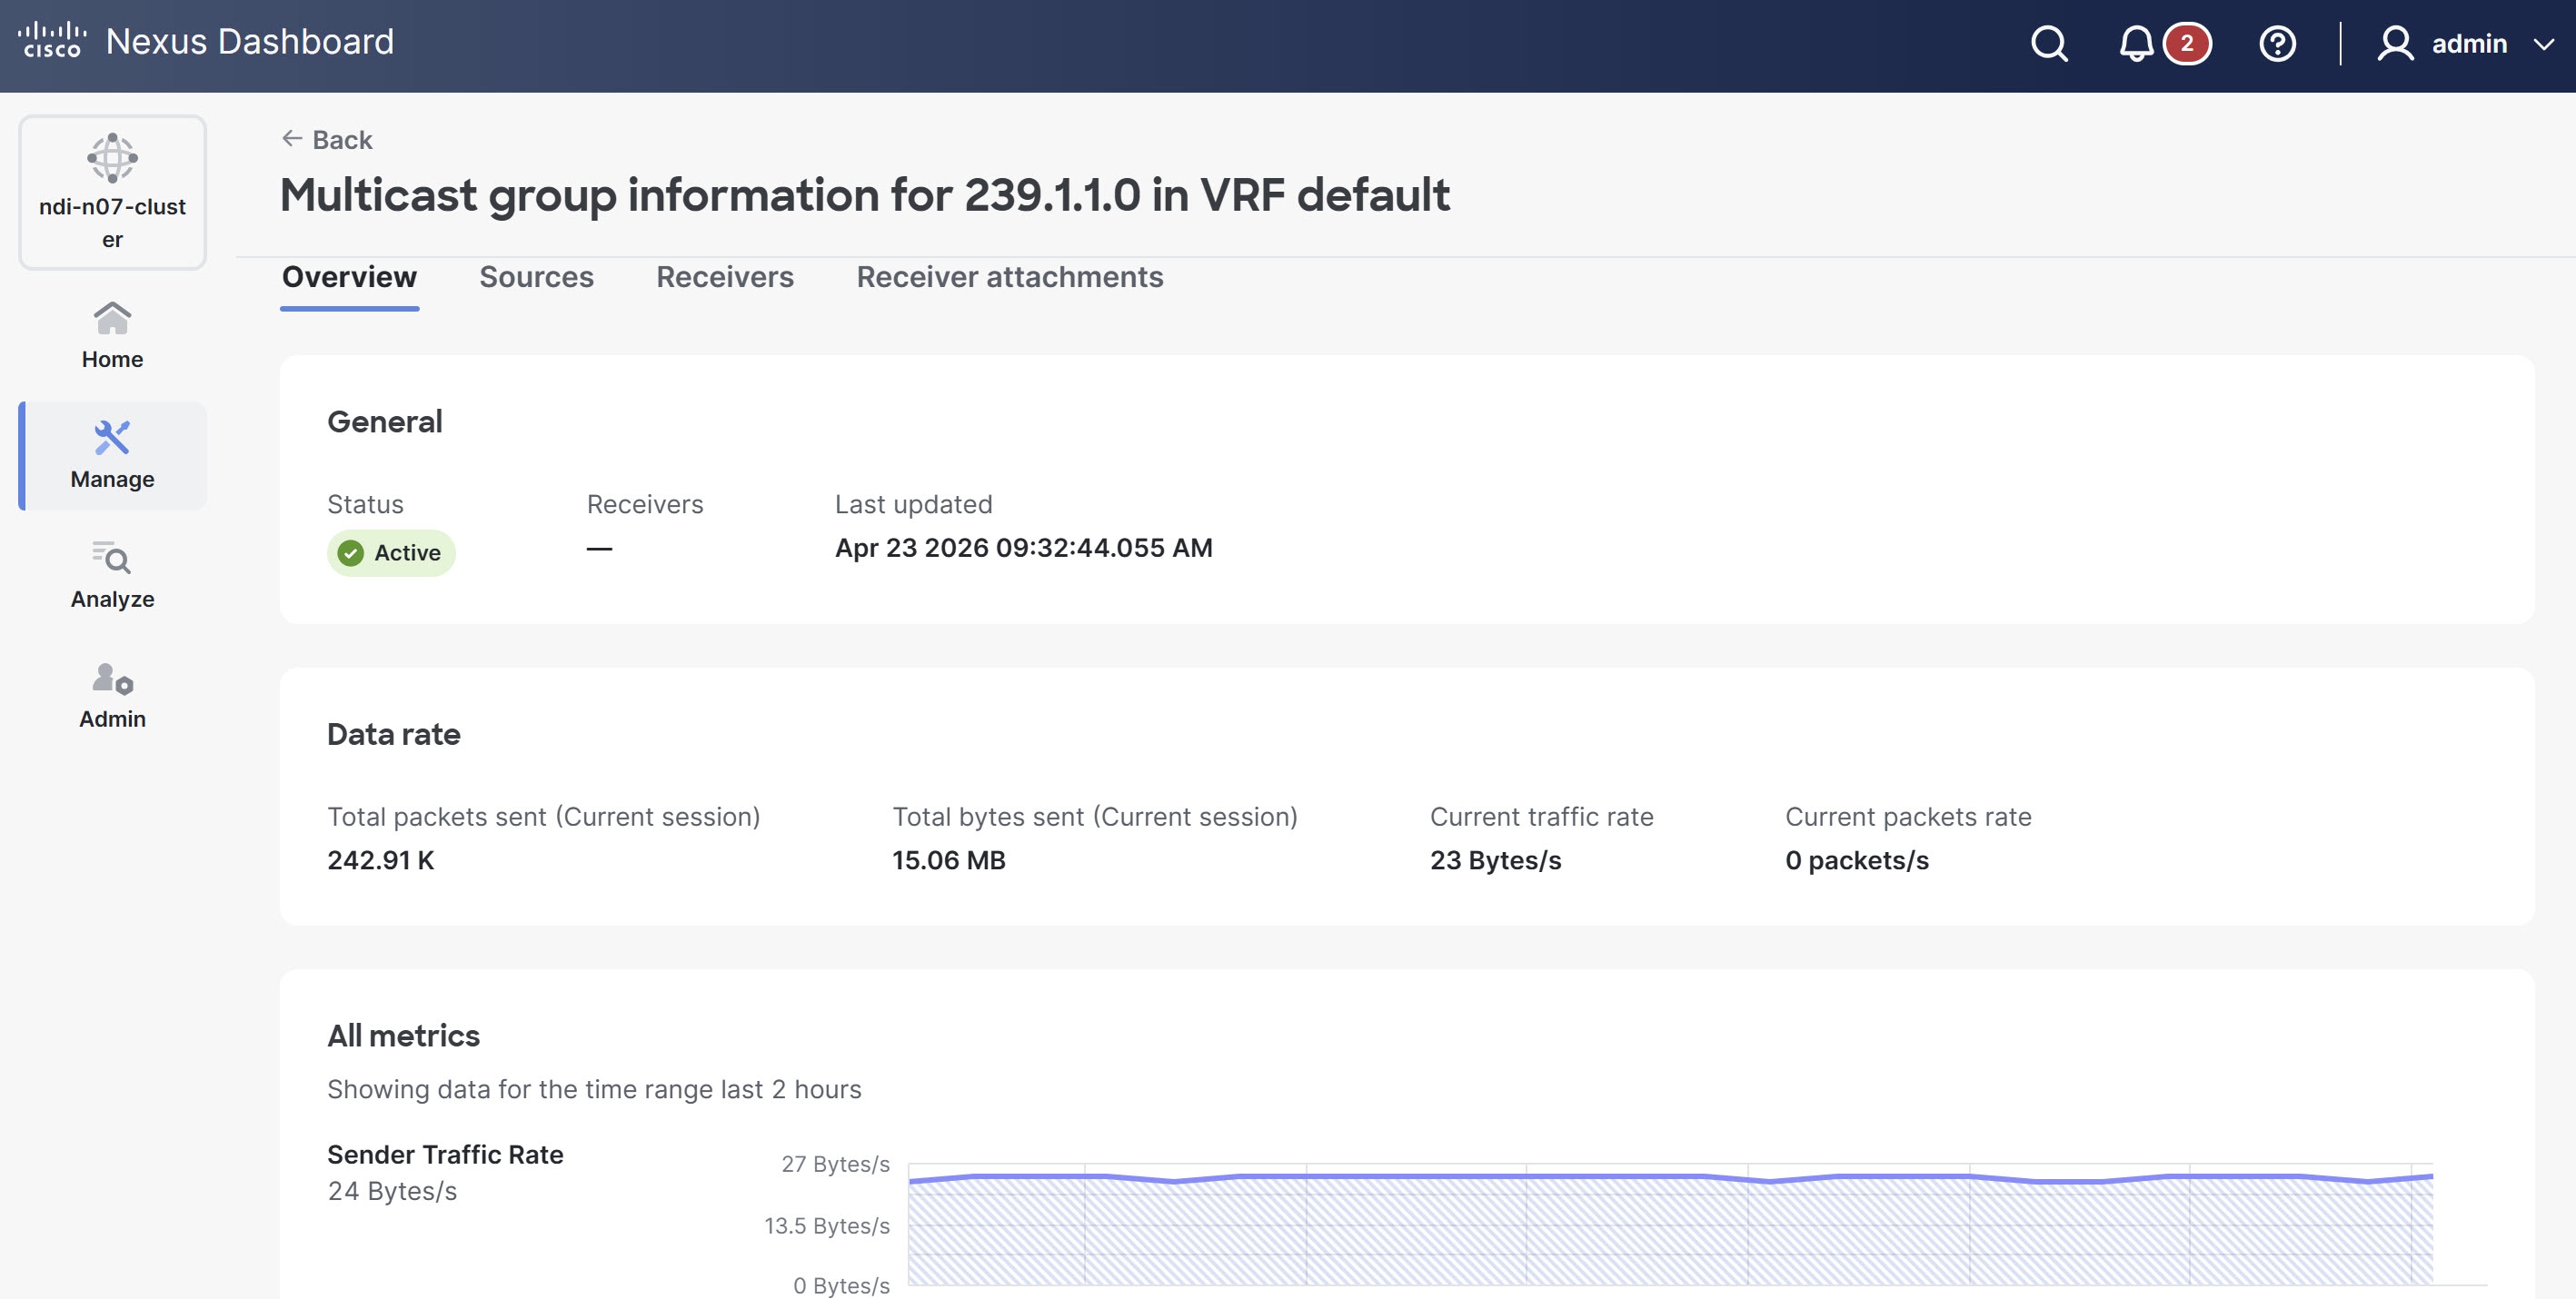Viewport: 2576px width, 1299px height.
Task: Click the Current packets rate label
Action: point(1908,817)
